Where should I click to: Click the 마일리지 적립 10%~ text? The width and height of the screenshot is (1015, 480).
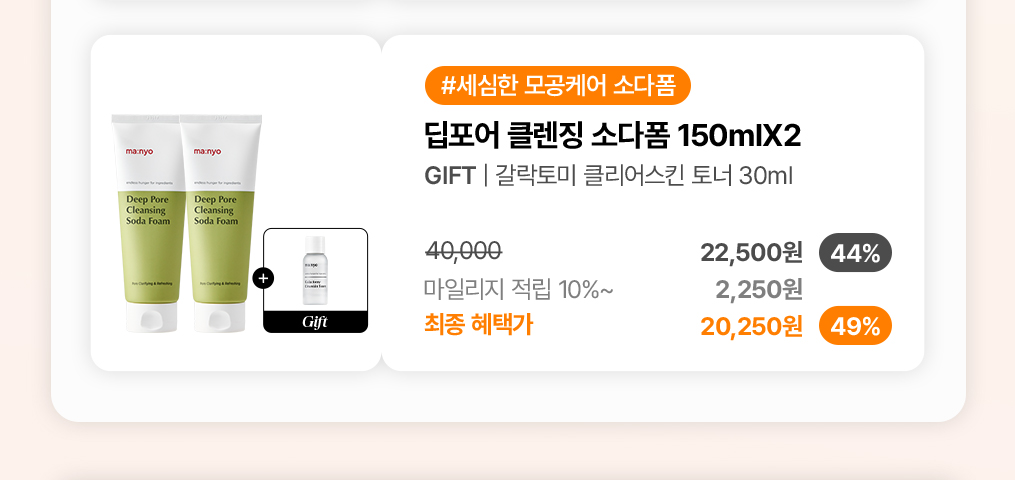(x=518, y=290)
